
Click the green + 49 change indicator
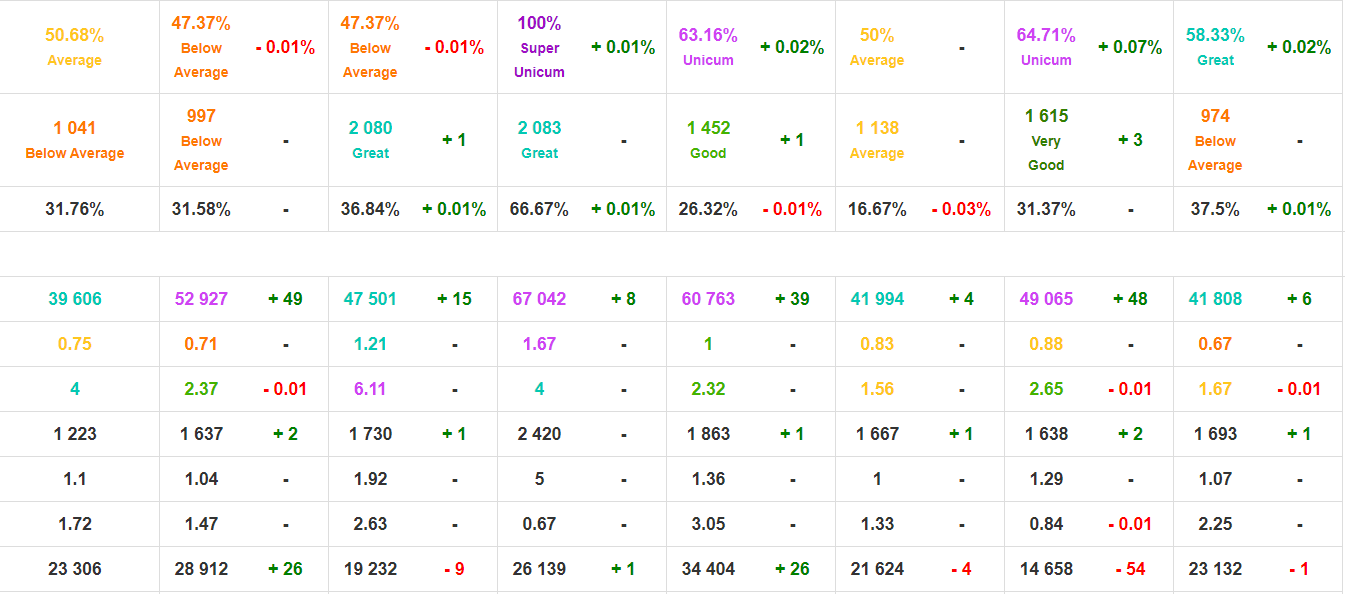pos(285,299)
